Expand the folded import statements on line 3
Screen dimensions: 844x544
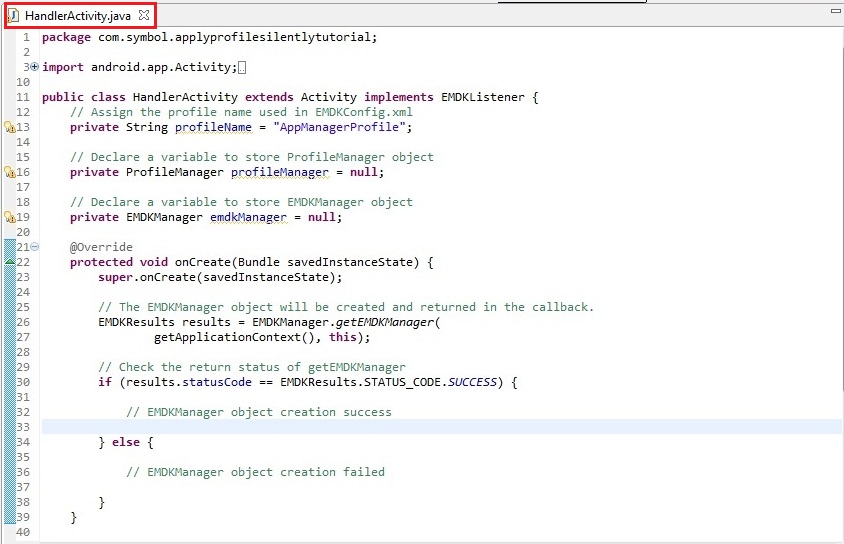35,67
